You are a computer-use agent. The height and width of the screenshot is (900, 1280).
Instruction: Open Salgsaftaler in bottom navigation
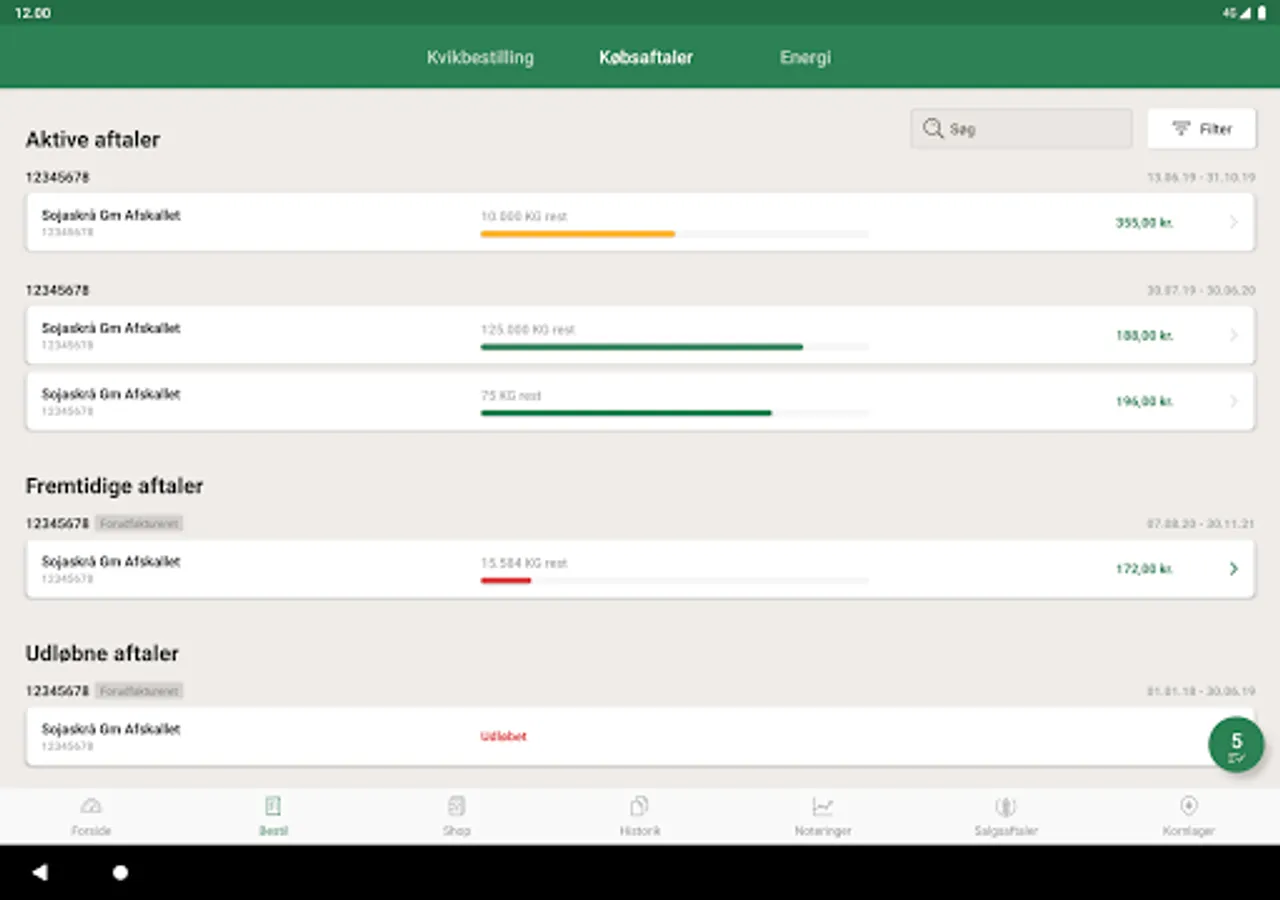pyautogui.click(x=1005, y=816)
